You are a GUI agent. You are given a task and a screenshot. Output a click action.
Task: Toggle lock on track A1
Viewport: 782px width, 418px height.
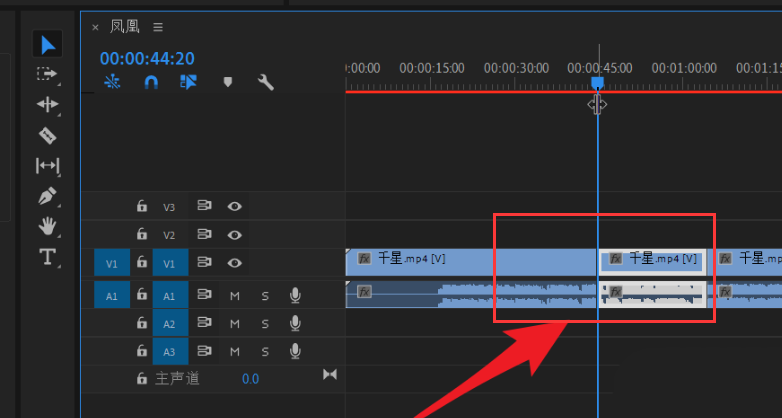[142, 294]
